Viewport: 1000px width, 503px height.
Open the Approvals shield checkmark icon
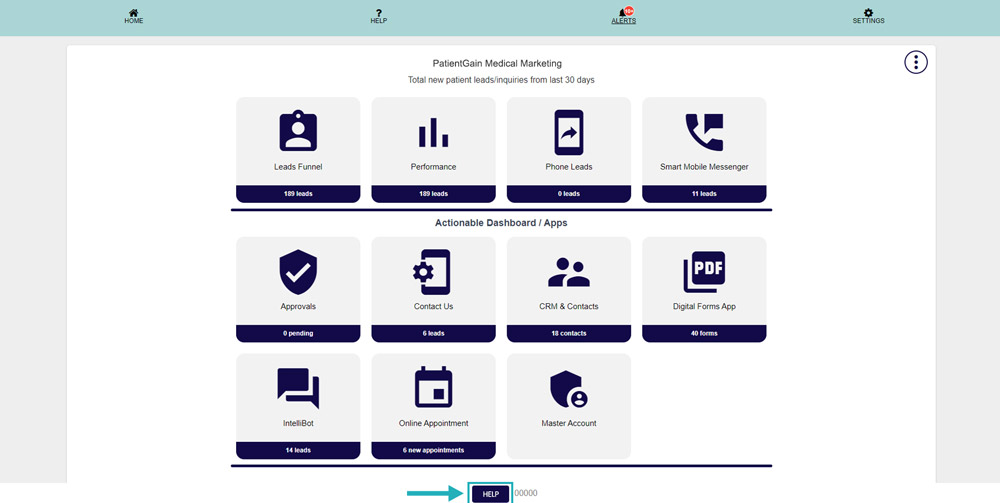click(298, 272)
